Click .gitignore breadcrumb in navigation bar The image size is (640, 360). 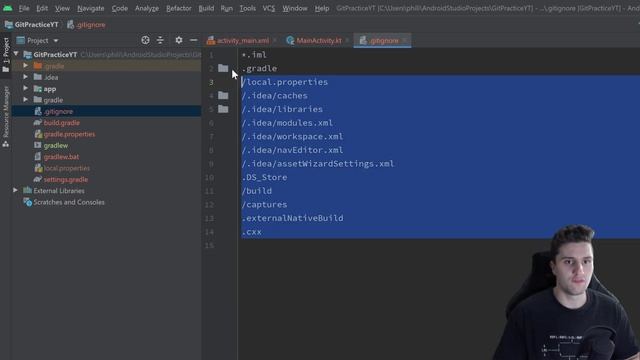86,25
